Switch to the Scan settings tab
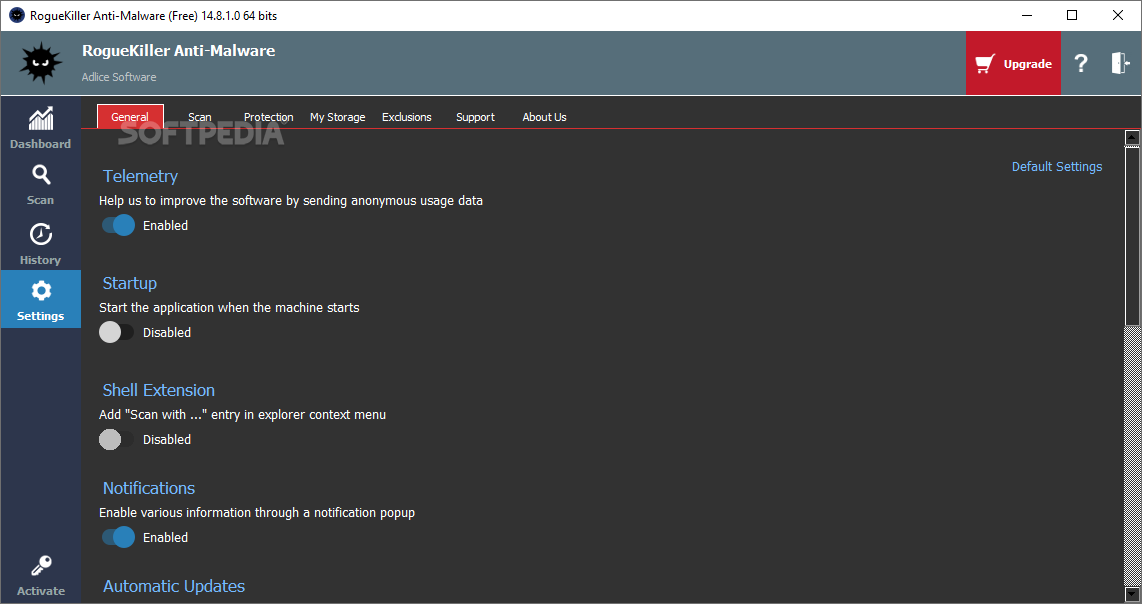Viewport: 1142px width, 604px height. (x=200, y=117)
